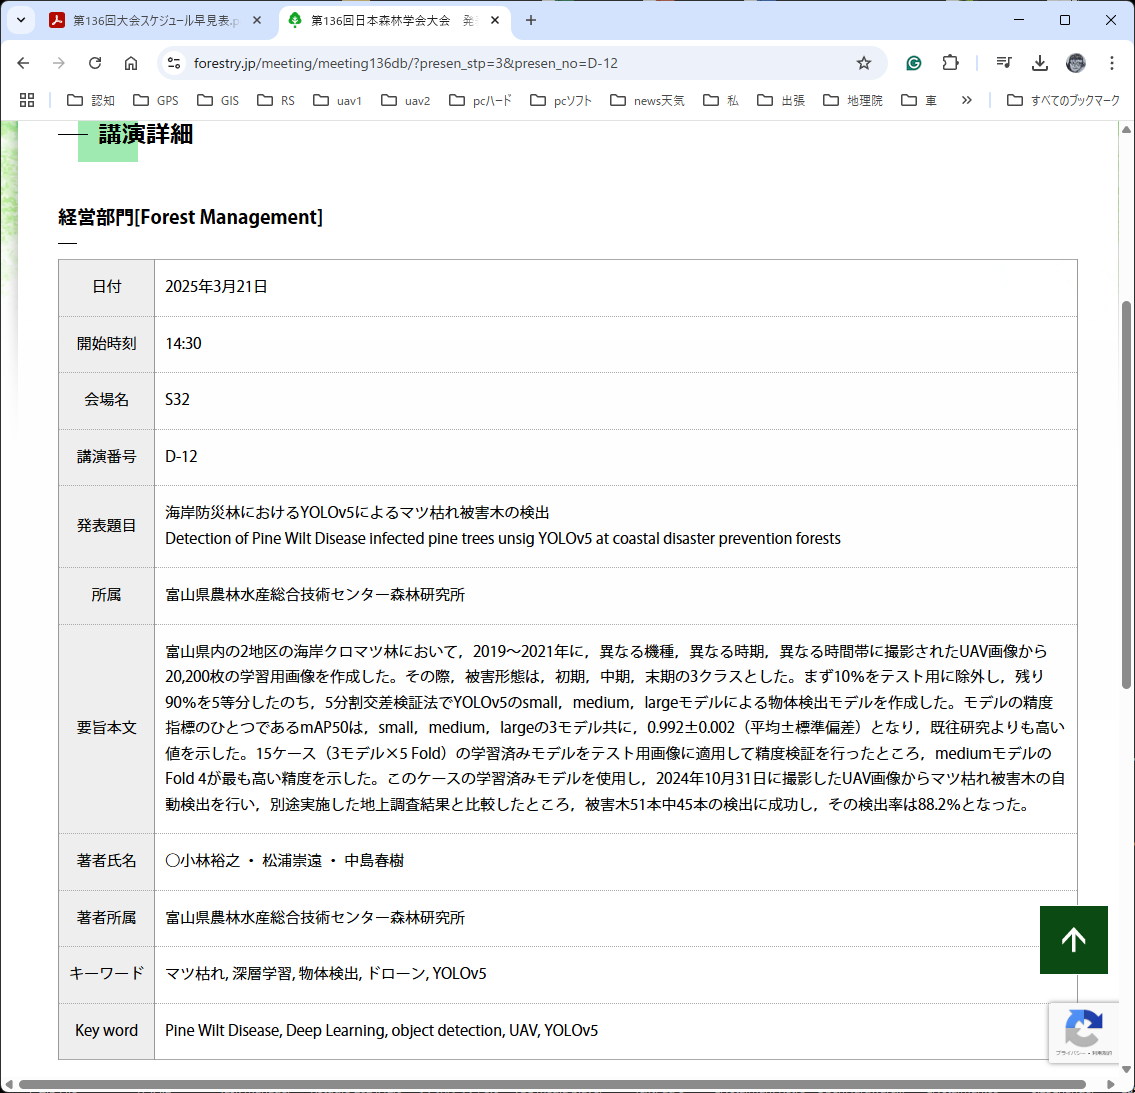
Task: Open the tab search dropdown arrow
Action: click(21, 20)
